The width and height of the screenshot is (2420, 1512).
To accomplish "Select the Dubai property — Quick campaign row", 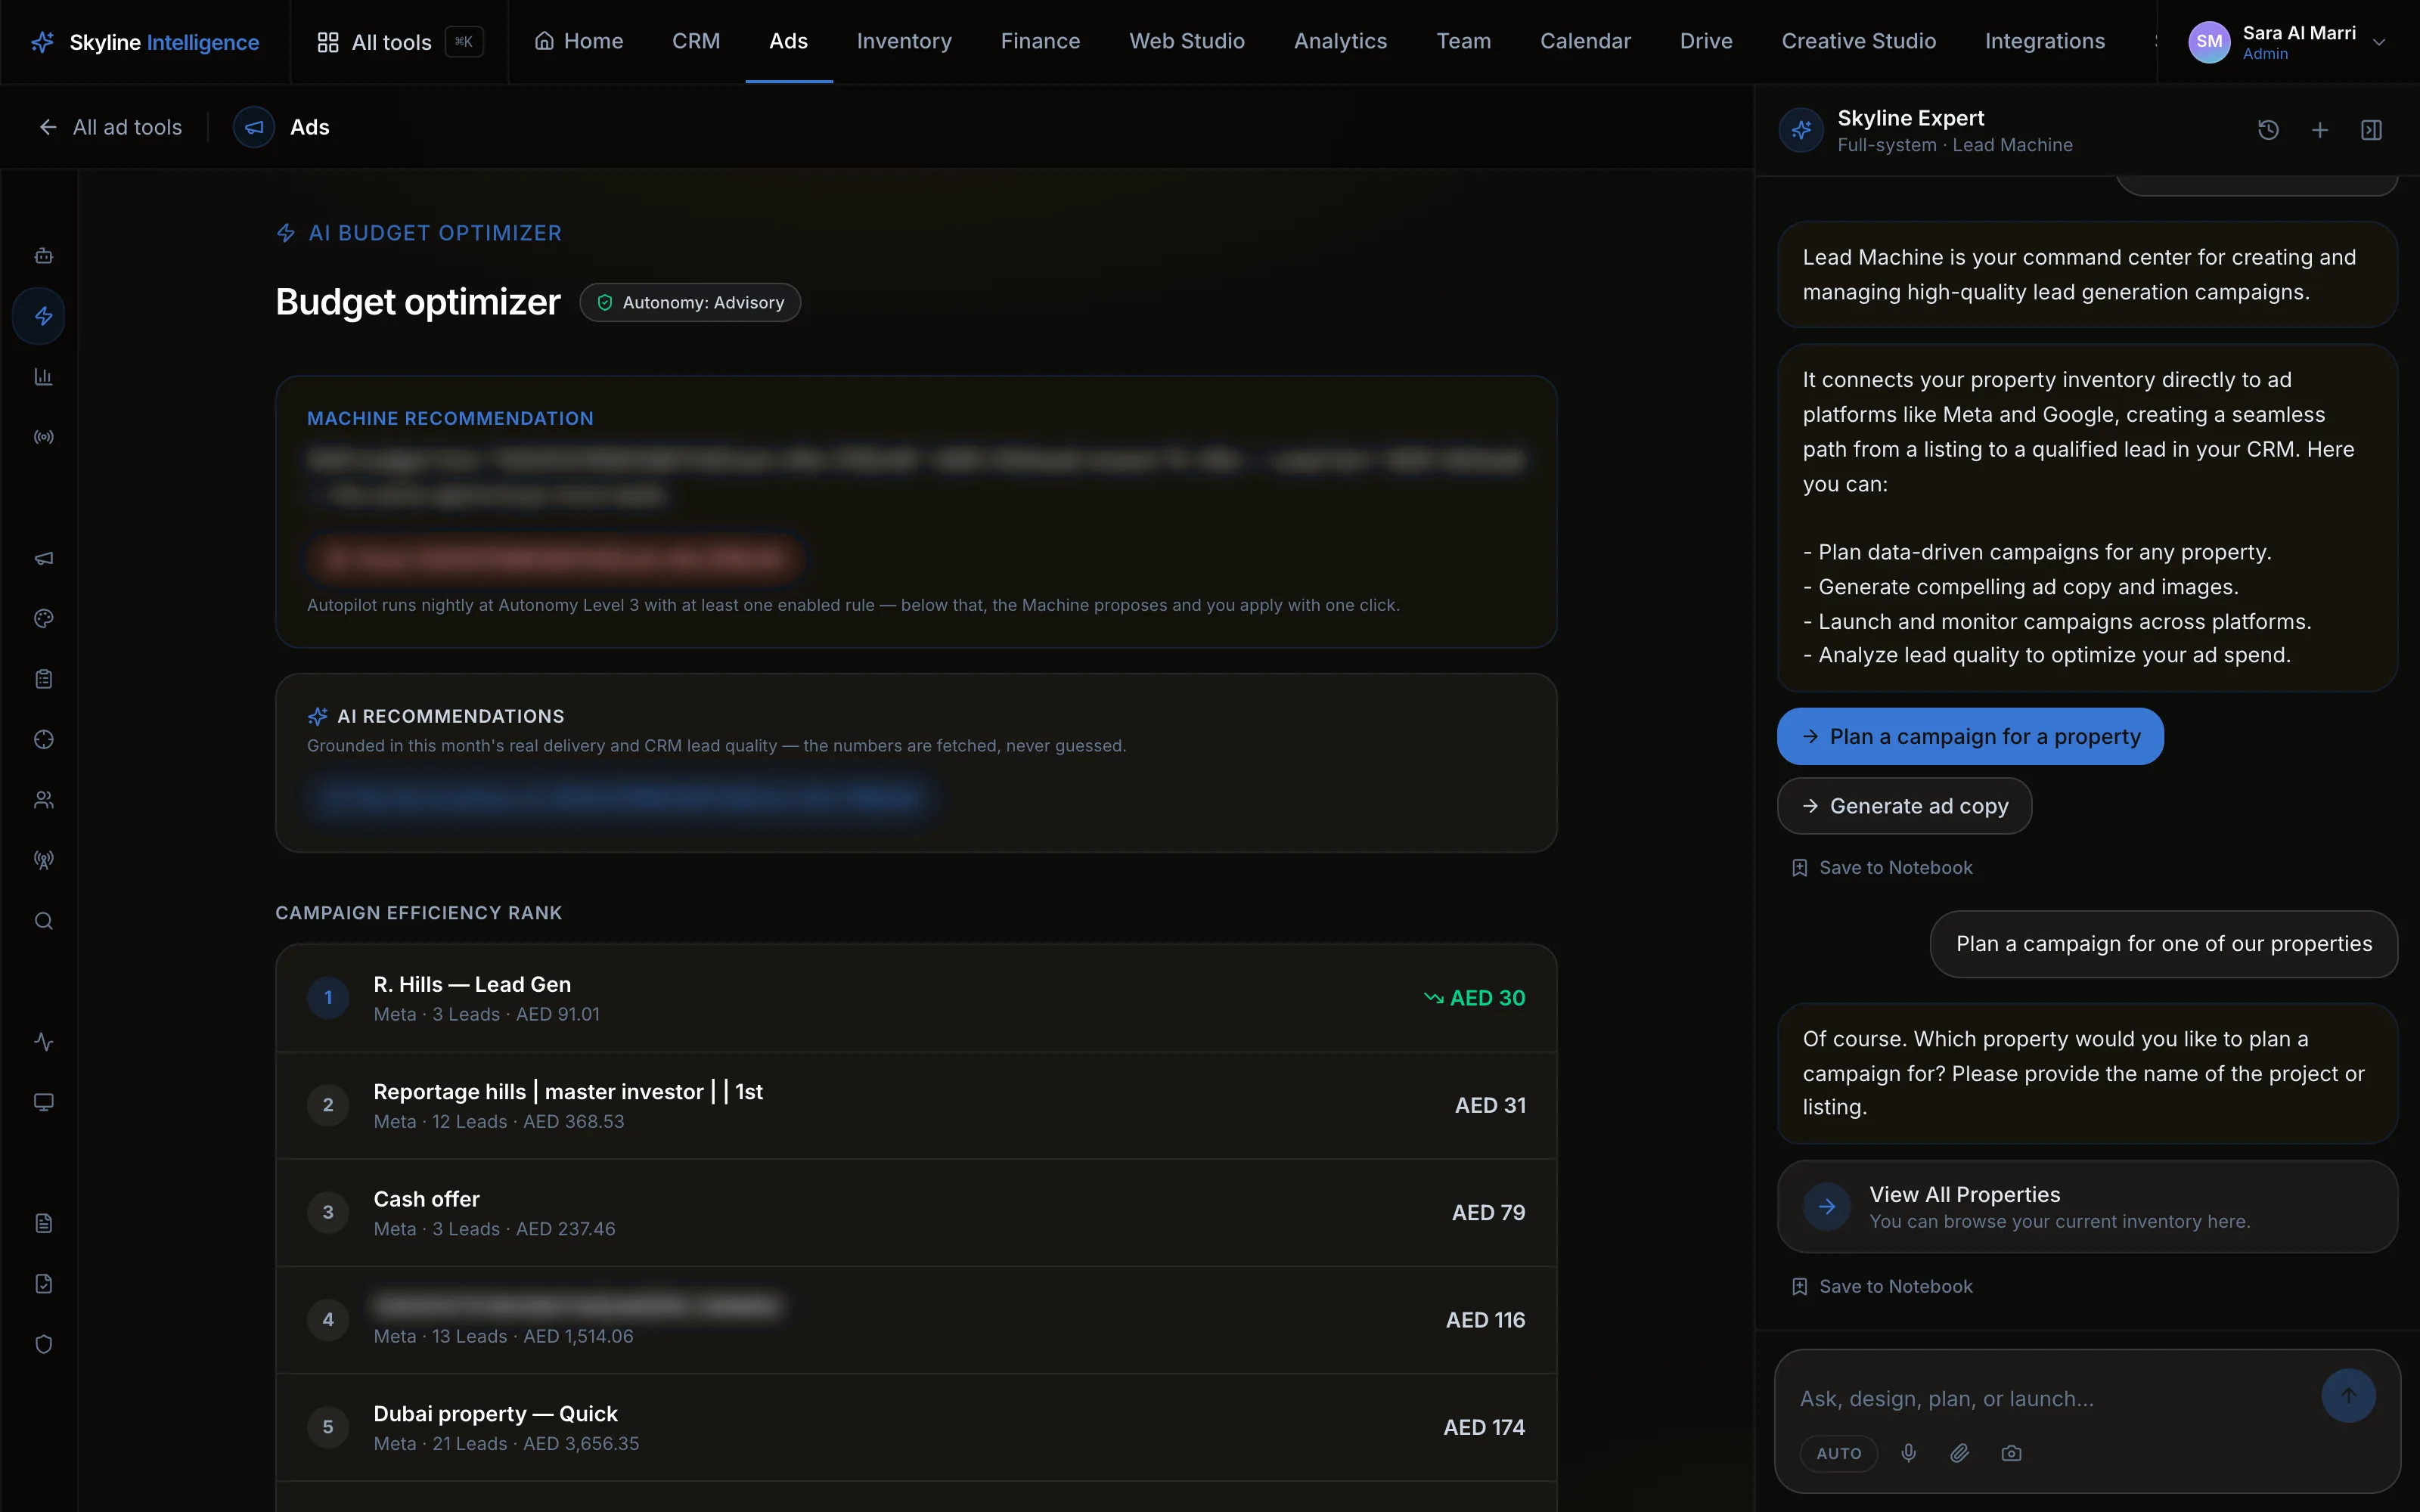I will (916, 1428).
